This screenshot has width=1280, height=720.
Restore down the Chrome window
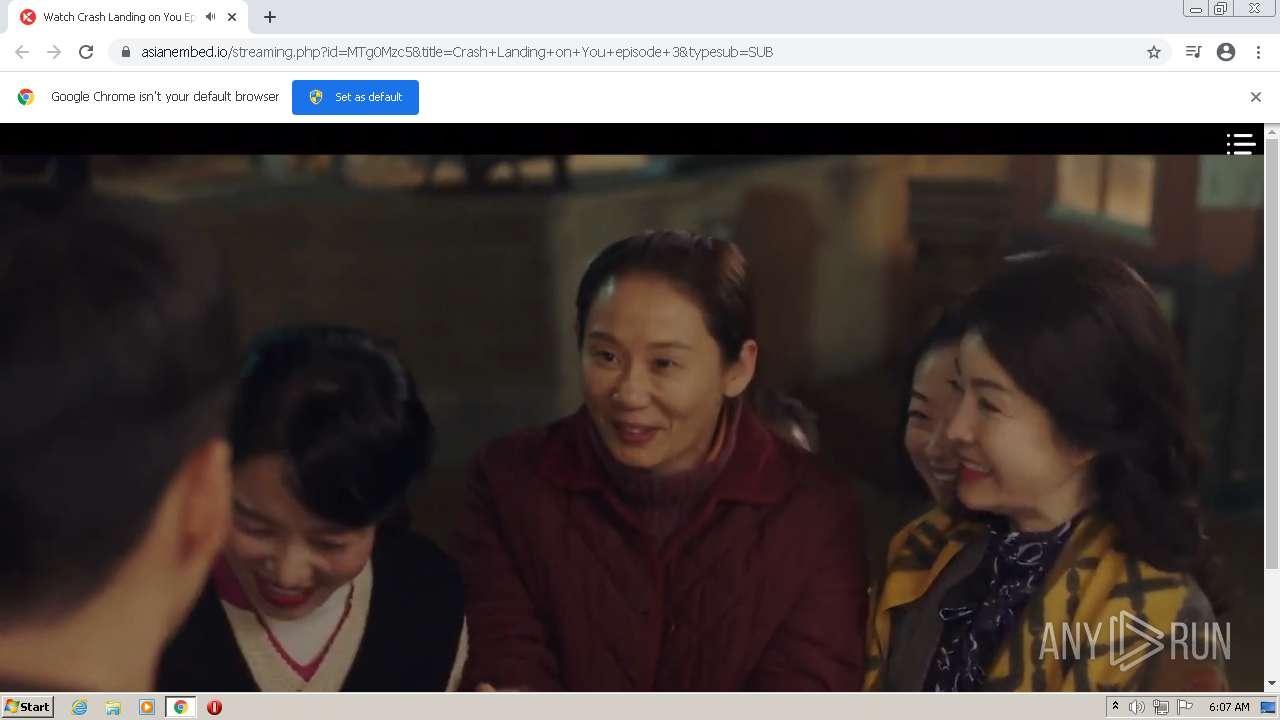pyautogui.click(x=1221, y=9)
